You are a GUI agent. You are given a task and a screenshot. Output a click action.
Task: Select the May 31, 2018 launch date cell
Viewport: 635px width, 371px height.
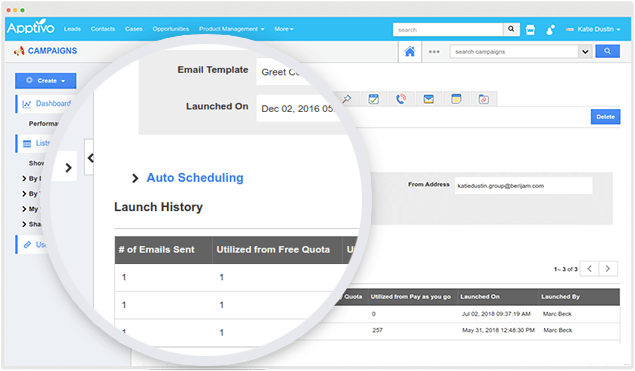[x=499, y=330]
